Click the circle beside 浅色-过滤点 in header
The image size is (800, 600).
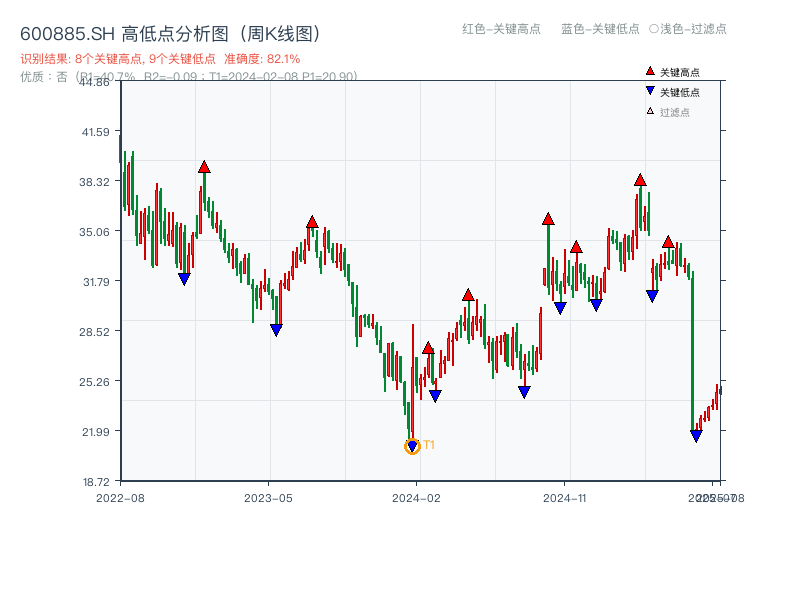653,29
